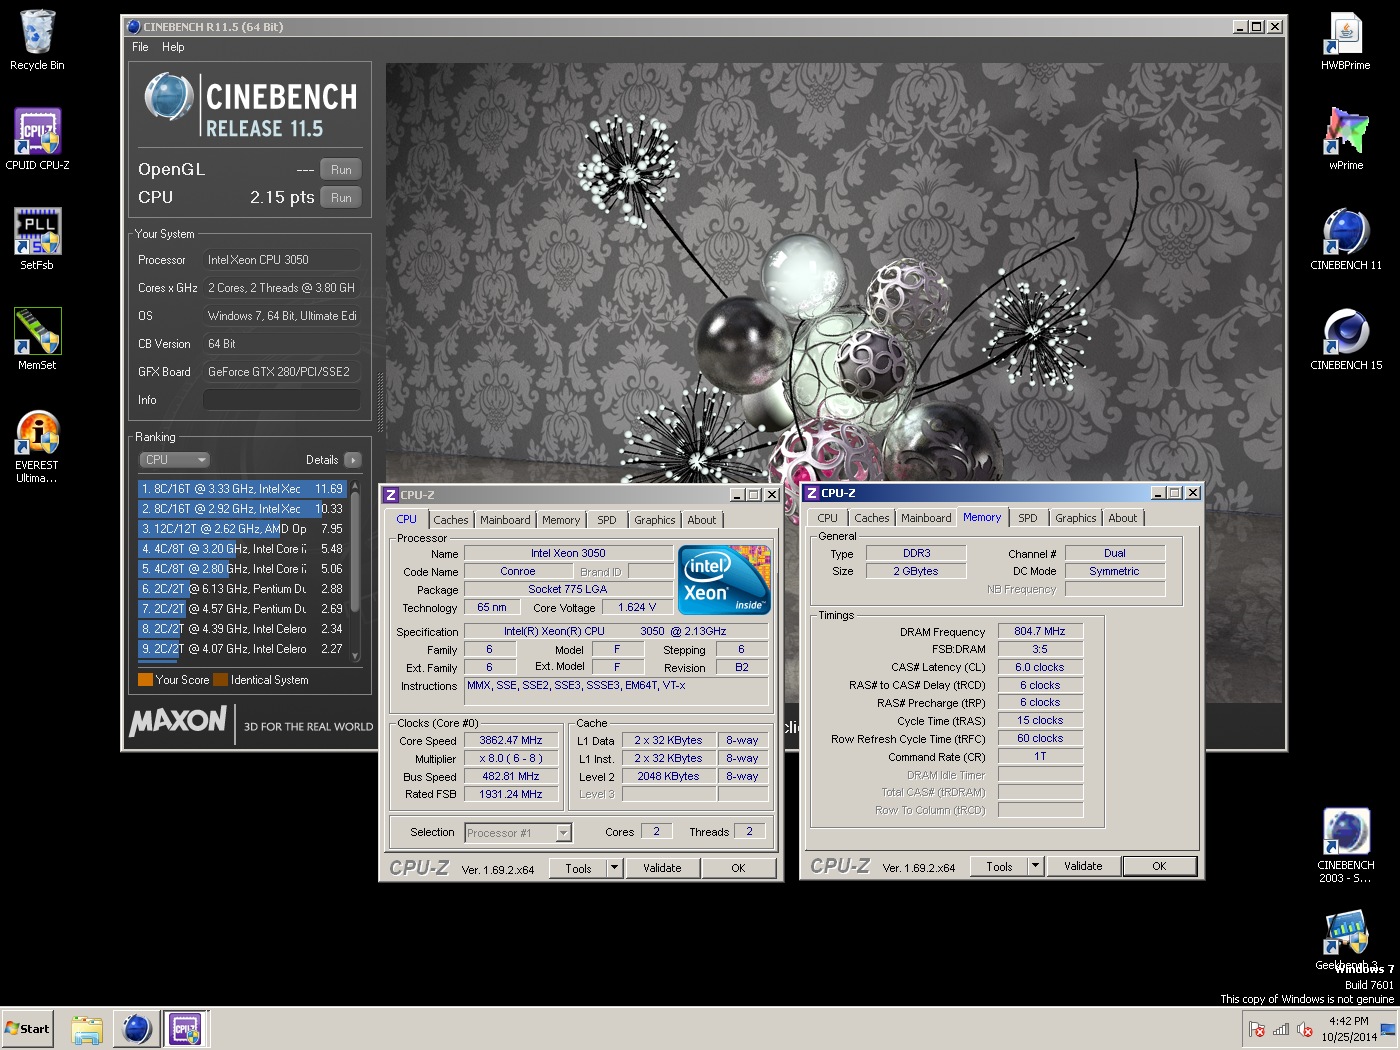The height and width of the screenshot is (1050, 1400).
Task: Switch to Memory tab in left CPU-Z
Action: coord(561,520)
